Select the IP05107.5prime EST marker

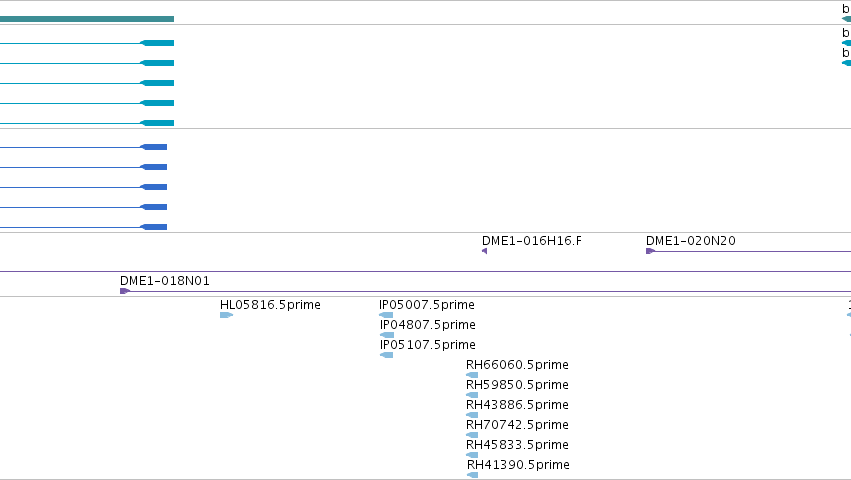386,355
